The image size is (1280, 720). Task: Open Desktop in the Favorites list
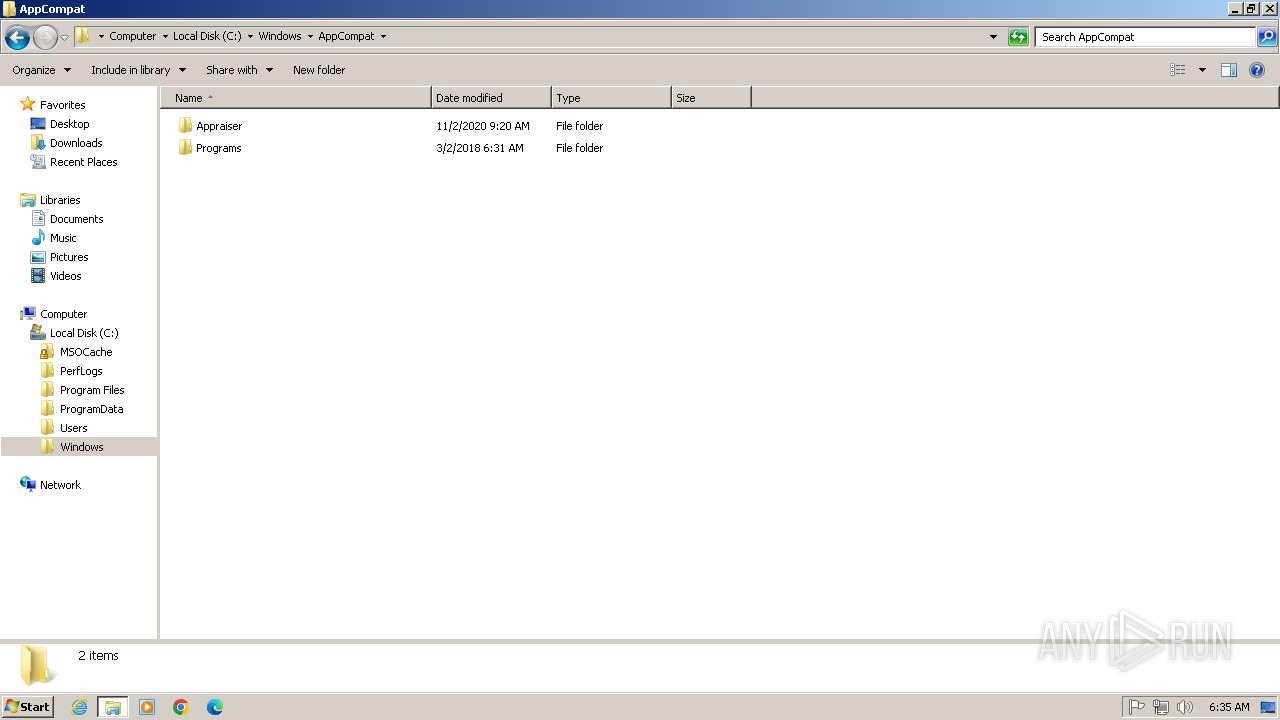point(69,124)
